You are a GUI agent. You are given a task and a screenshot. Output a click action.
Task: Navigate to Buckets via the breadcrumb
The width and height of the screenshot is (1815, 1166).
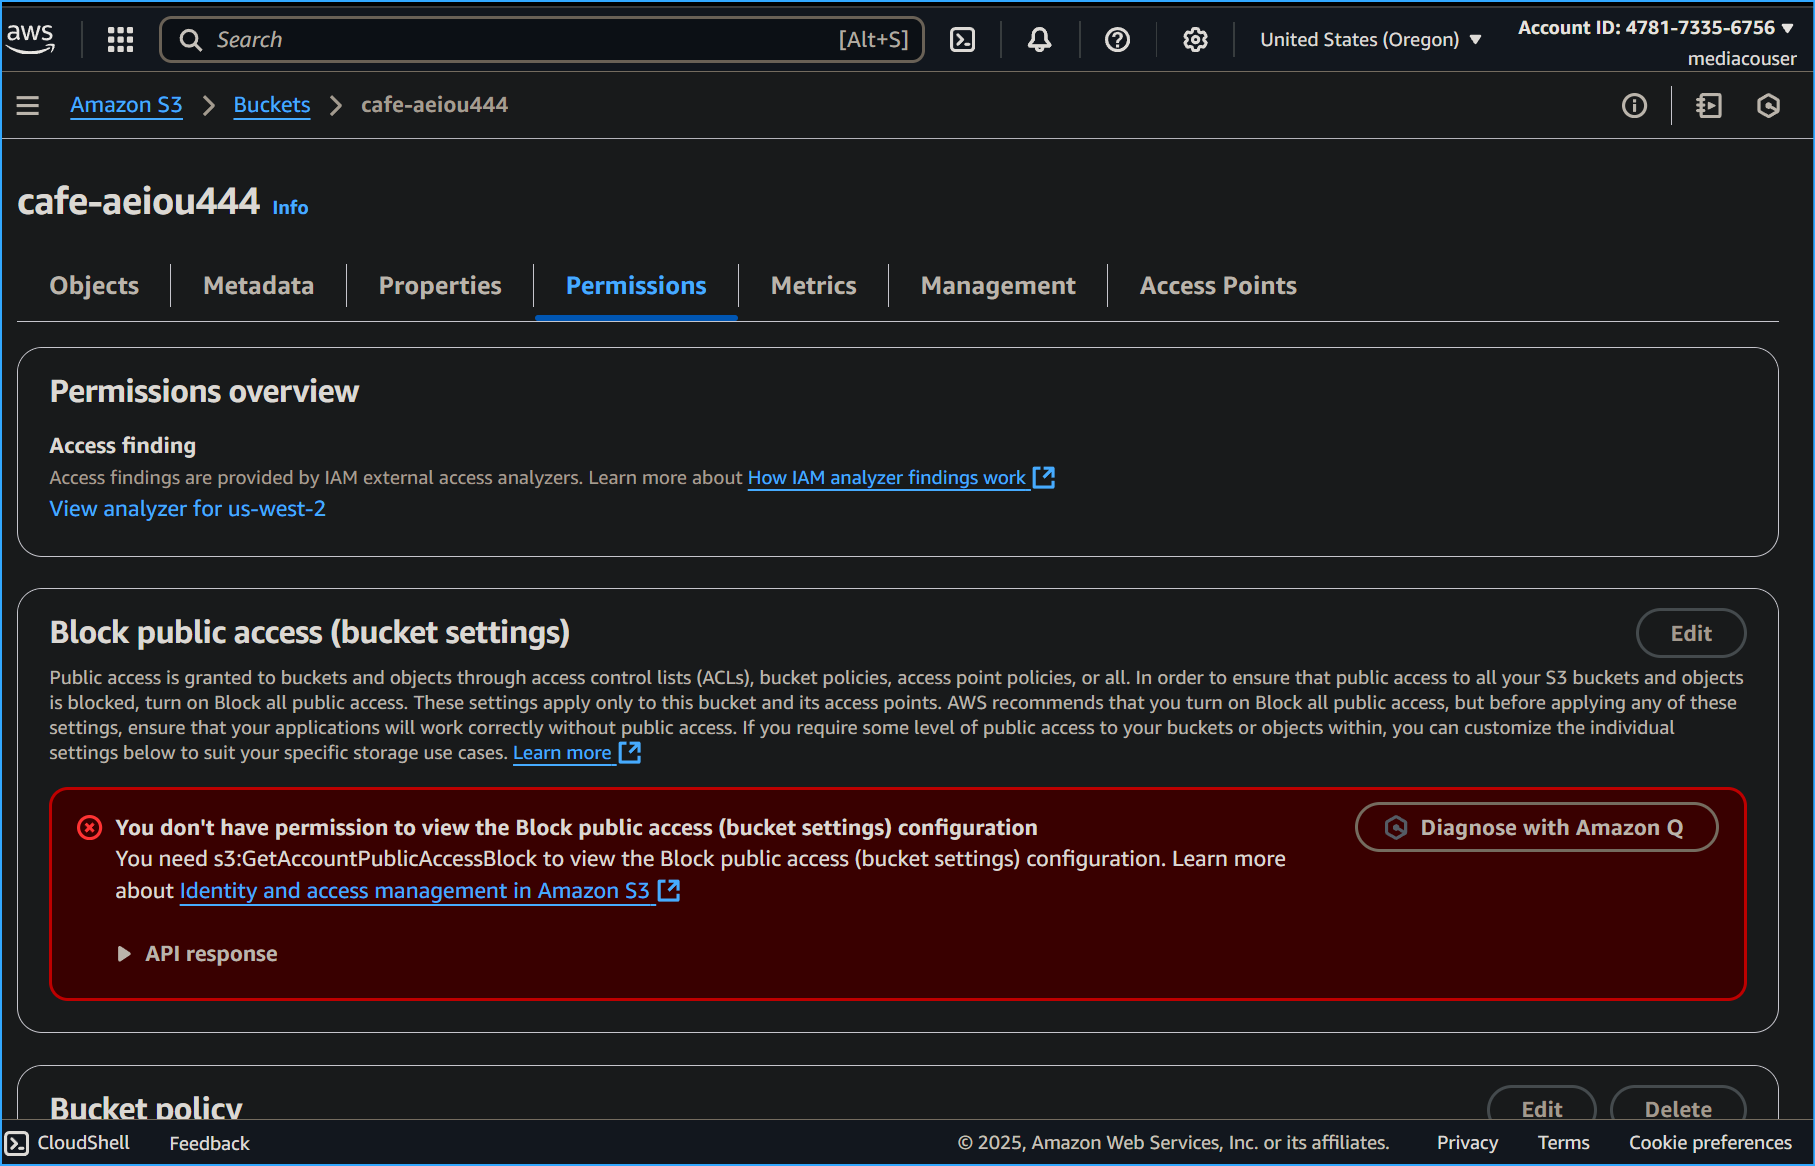[x=271, y=104]
